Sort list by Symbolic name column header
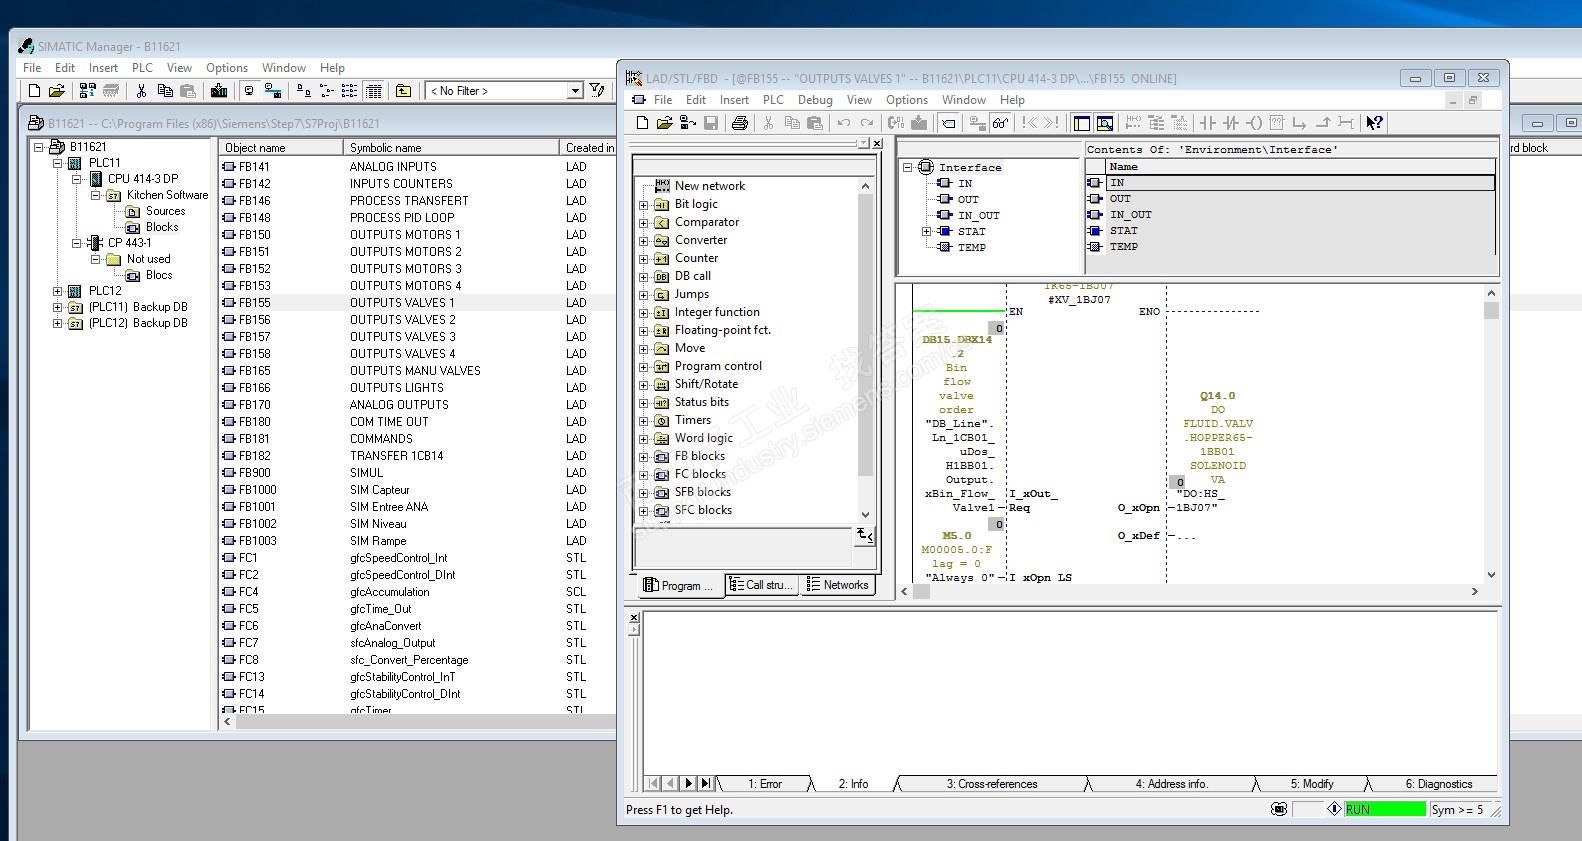Screen dimensions: 1582x841 451,147
